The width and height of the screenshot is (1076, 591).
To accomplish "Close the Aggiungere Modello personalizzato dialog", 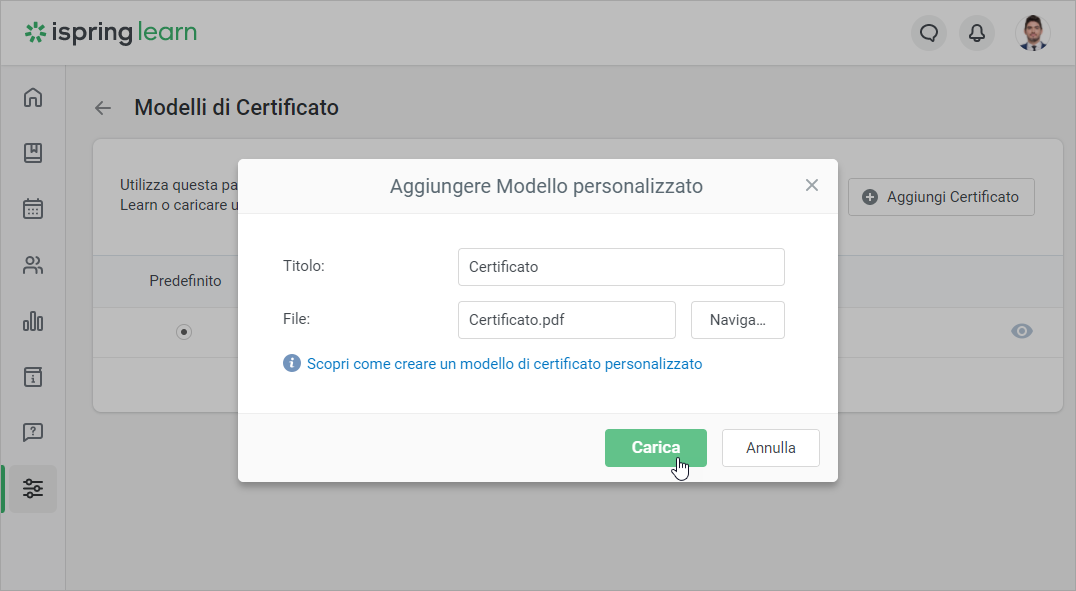I will click(812, 185).
